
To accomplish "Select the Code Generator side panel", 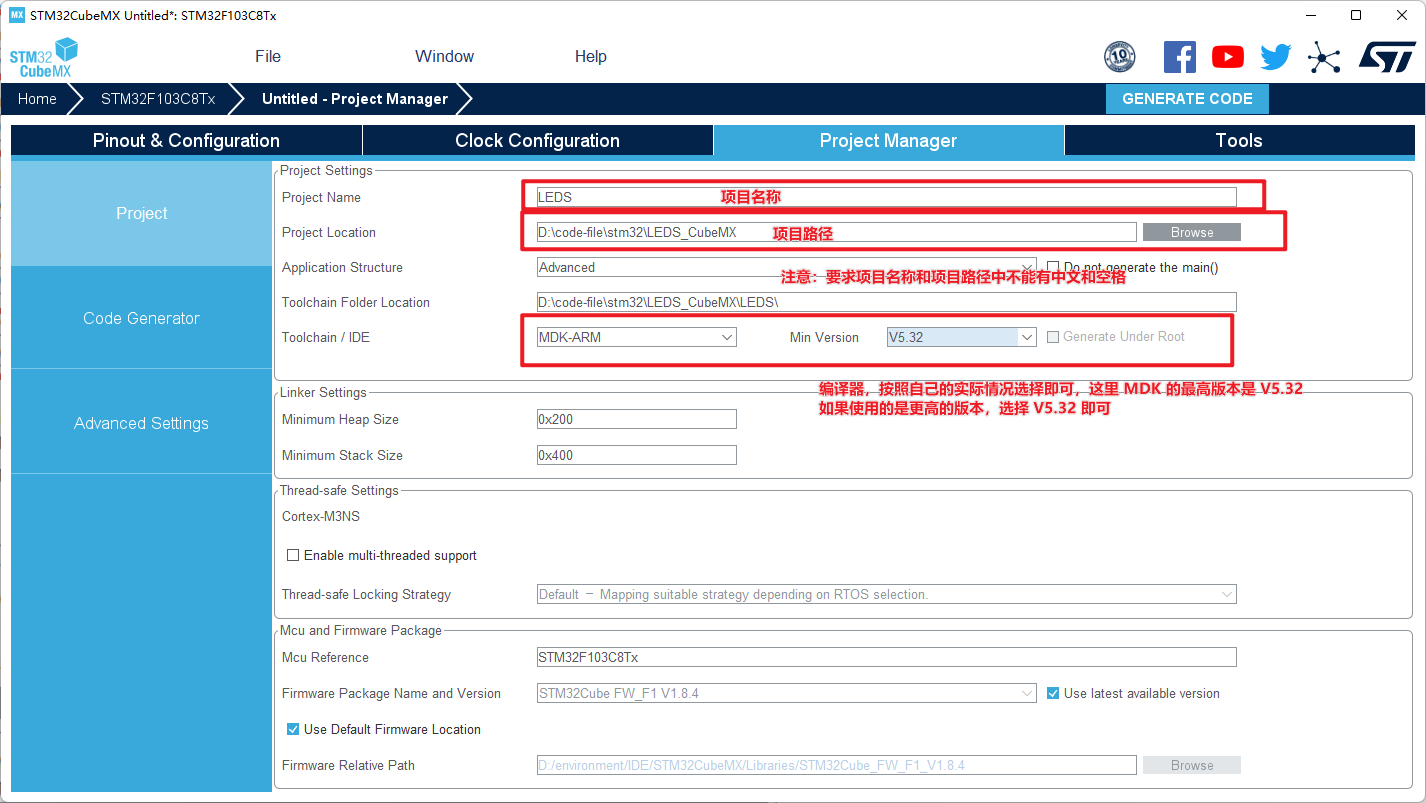I will pos(141,318).
